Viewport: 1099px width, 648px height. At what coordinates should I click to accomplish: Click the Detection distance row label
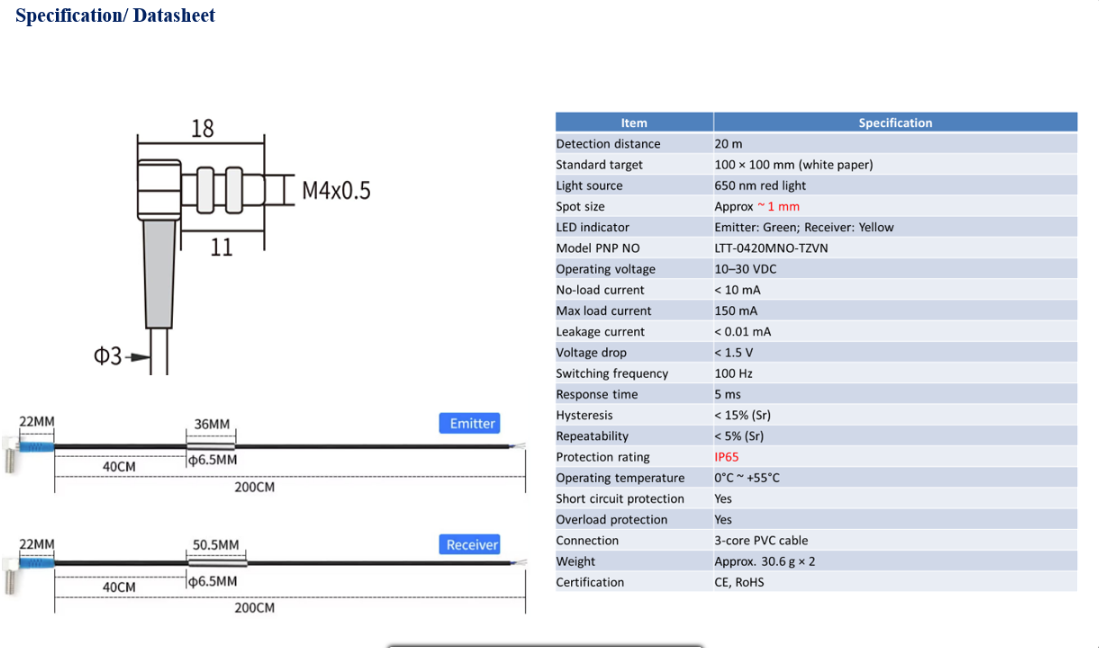click(608, 144)
